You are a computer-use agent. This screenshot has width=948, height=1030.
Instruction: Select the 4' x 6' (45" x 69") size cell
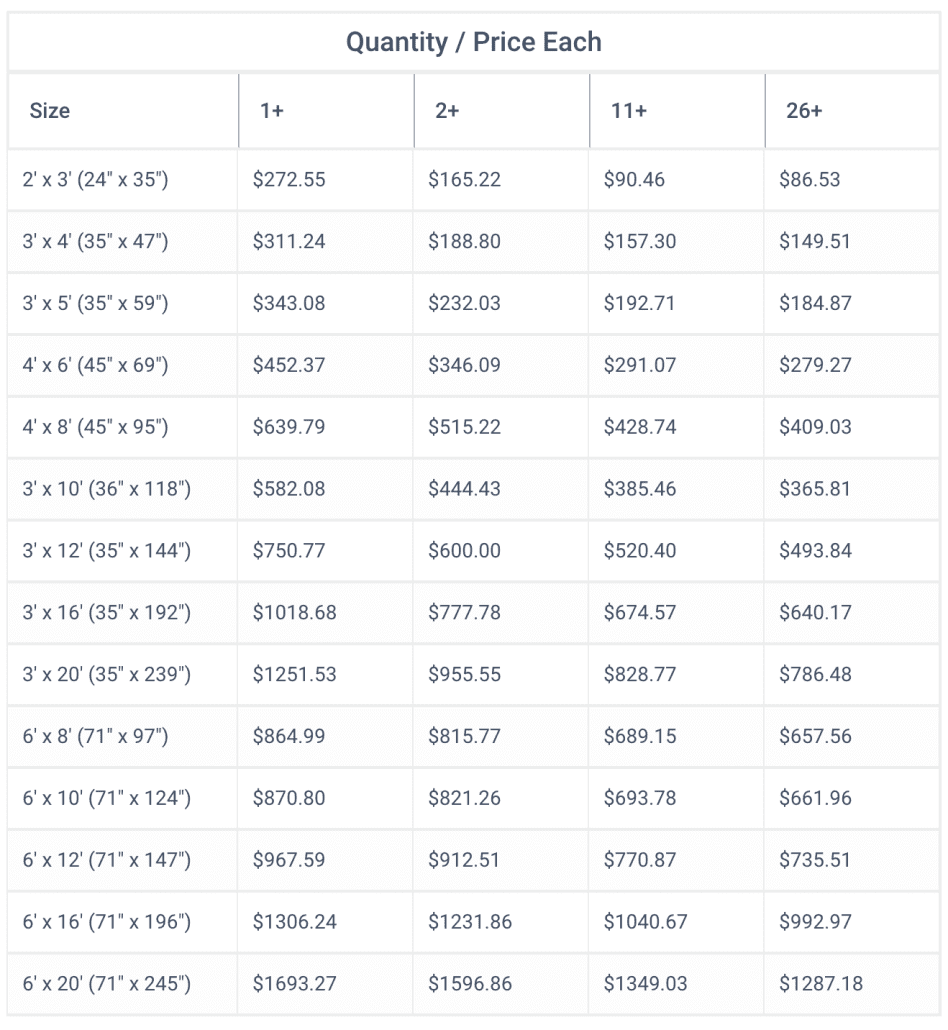(122, 365)
